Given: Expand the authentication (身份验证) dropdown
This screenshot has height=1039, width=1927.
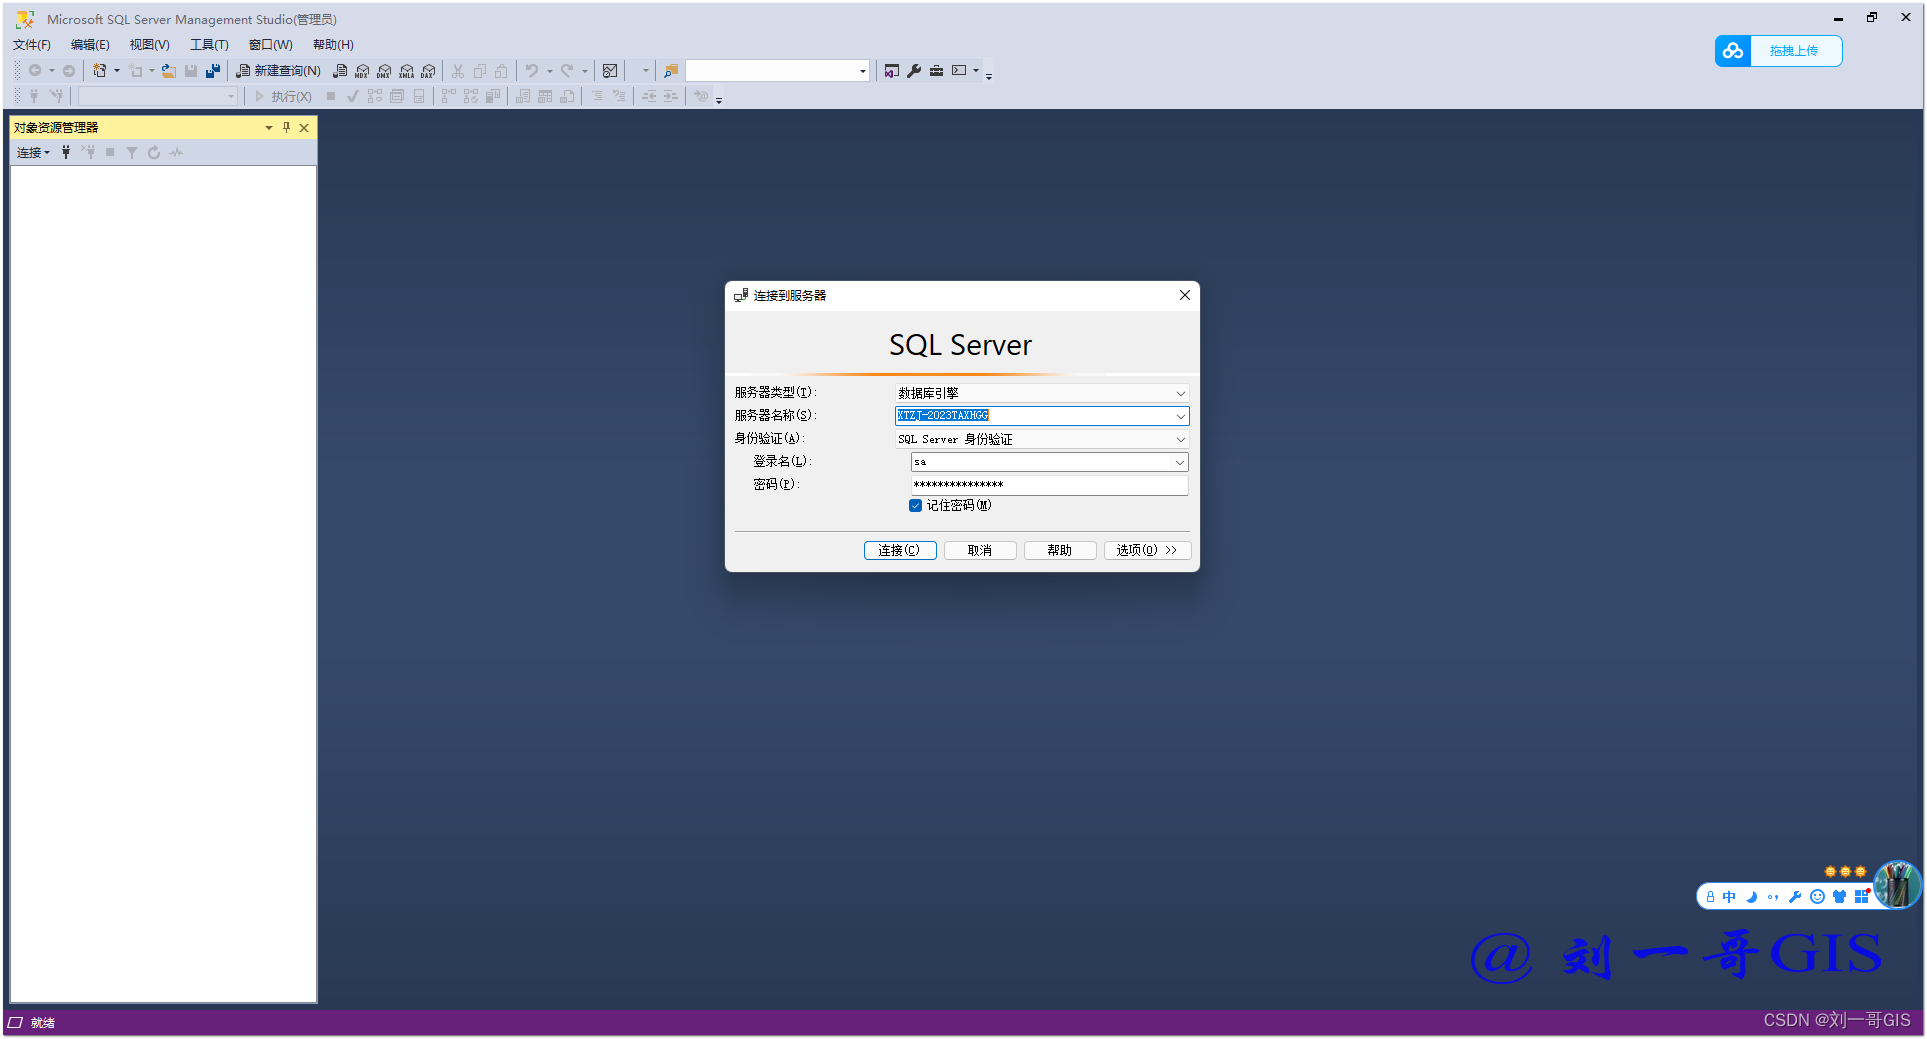Looking at the screenshot, I should tap(1180, 440).
